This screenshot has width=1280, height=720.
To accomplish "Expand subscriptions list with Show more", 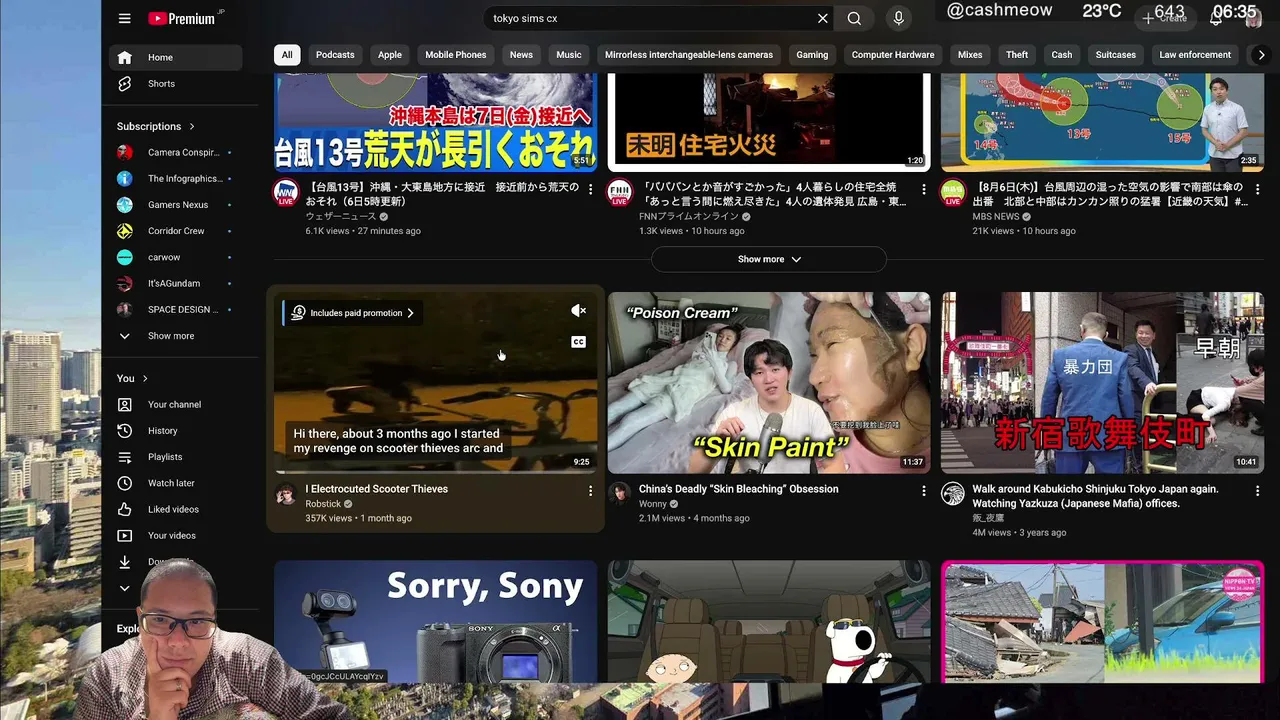I will point(176,336).
